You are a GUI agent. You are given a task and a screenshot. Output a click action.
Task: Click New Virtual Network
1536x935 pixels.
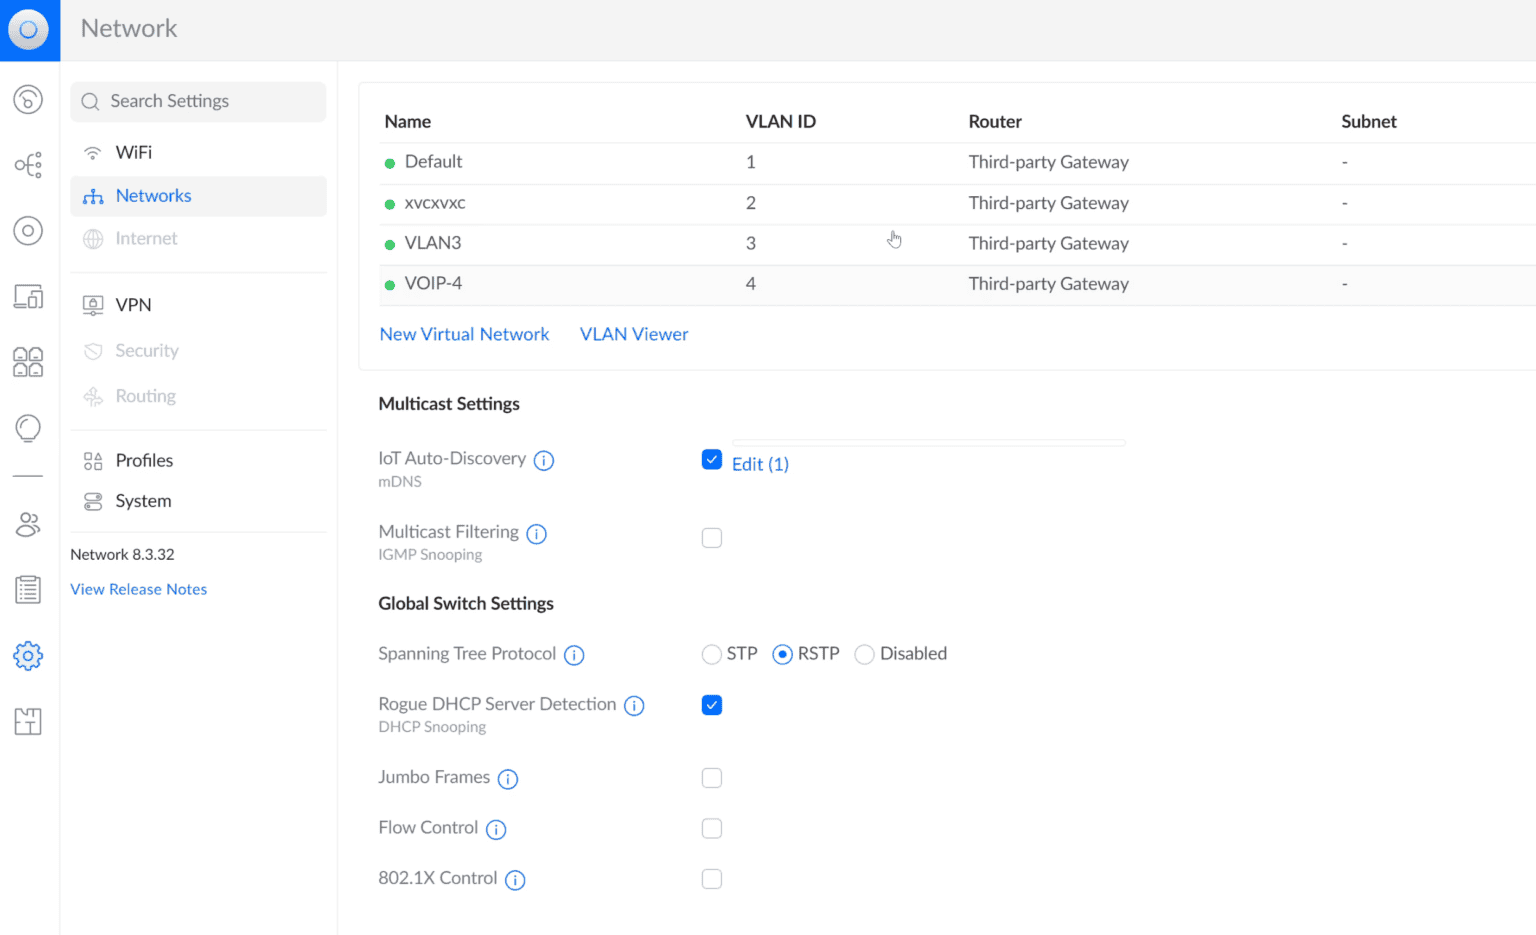[x=464, y=333]
